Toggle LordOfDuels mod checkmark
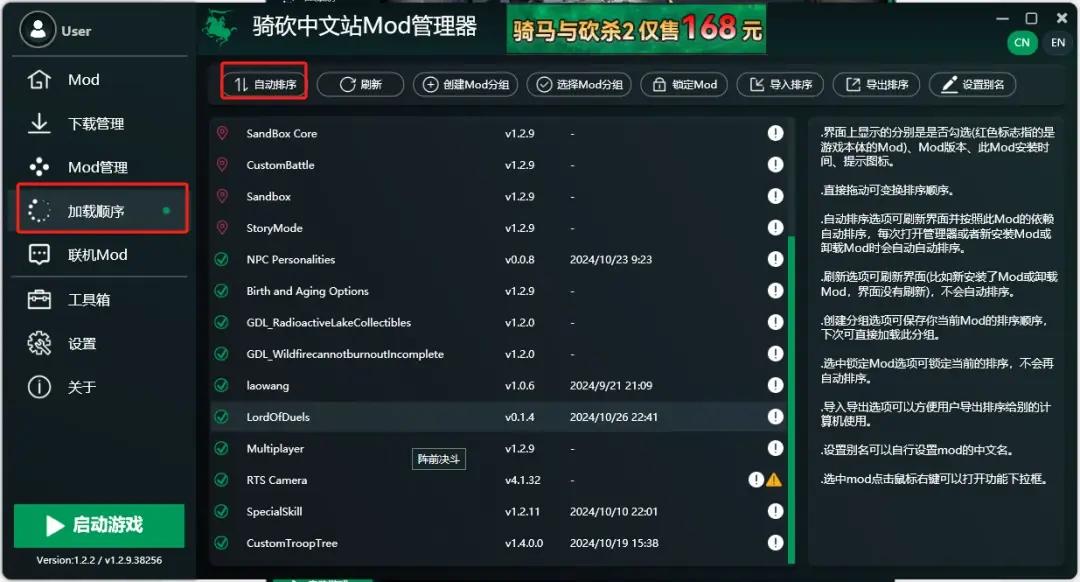1080x582 pixels. [x=221, y=417]
